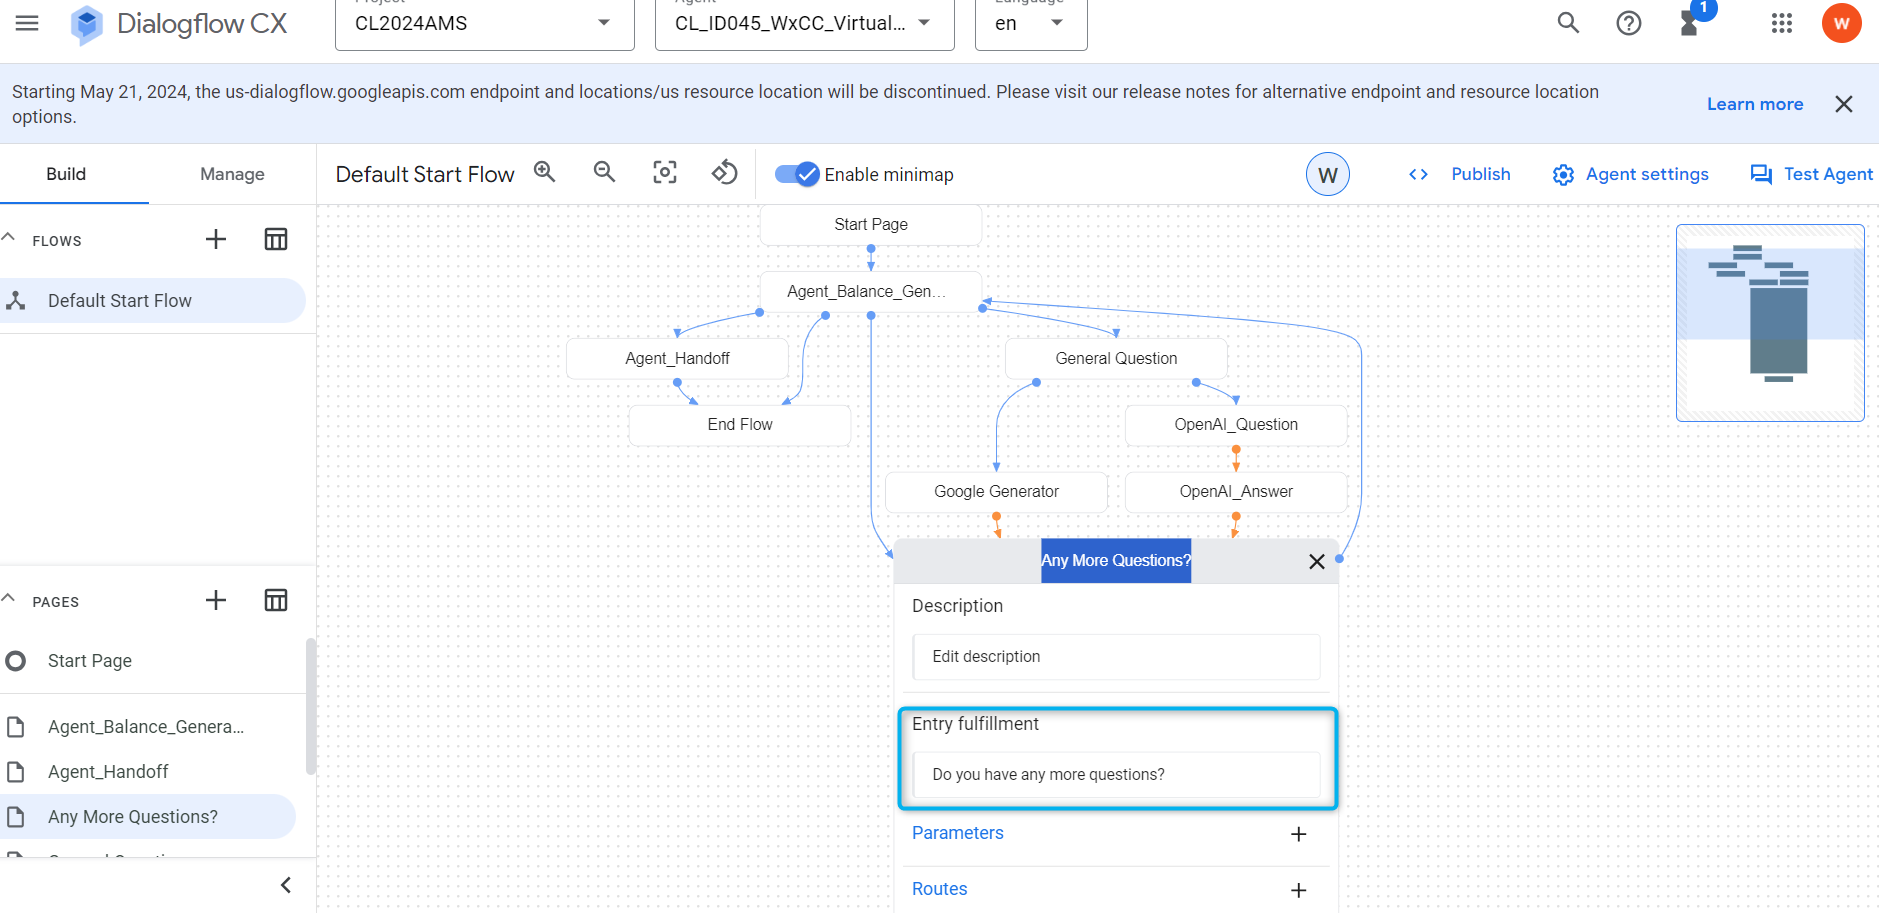Image resolution: width=1879 pixels, height=913 pixels.
Task: Add a parameter with plus icon
Action: coord(1299,834)
